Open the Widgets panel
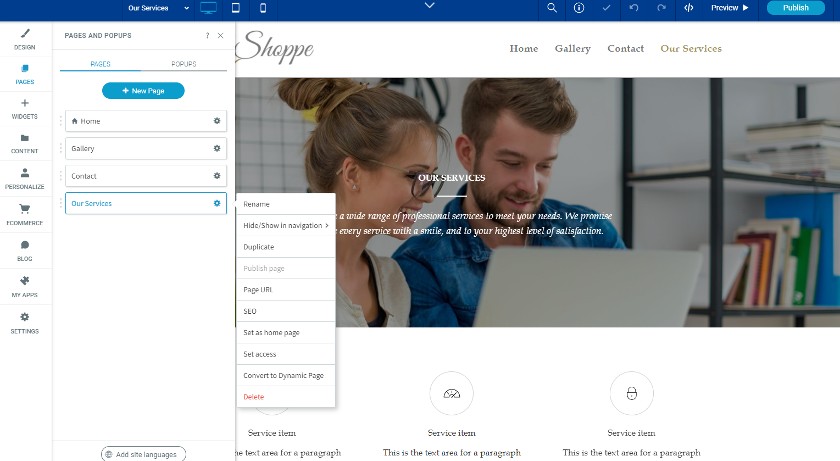840x461 pixels. (25, 109)
